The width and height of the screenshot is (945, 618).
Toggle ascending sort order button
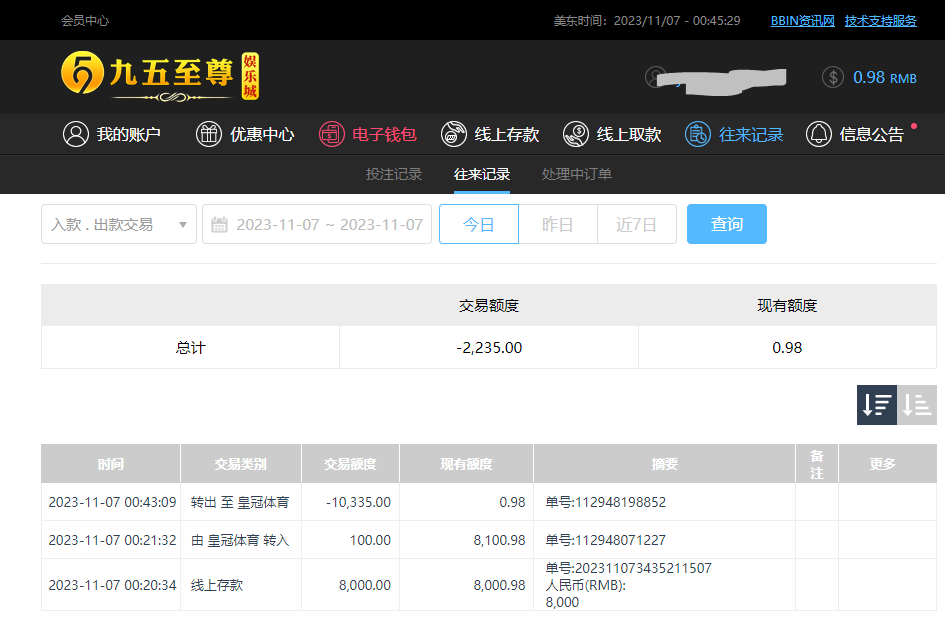point(917,405)
